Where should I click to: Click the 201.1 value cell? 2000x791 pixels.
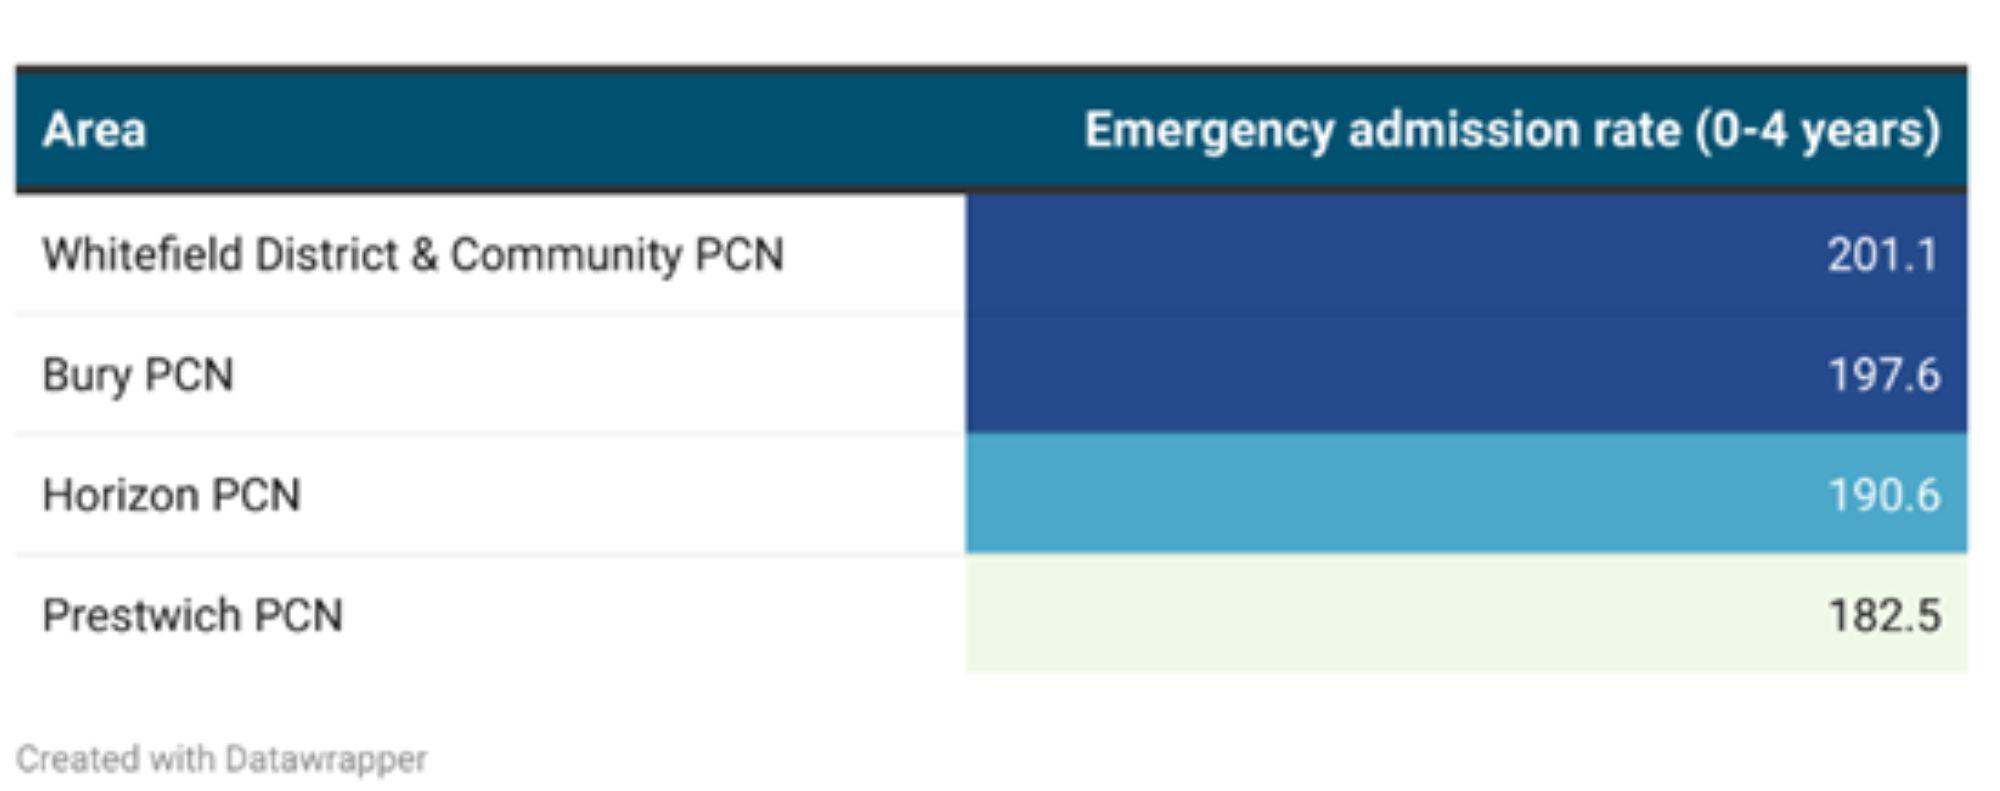[x=1466, y=254]
